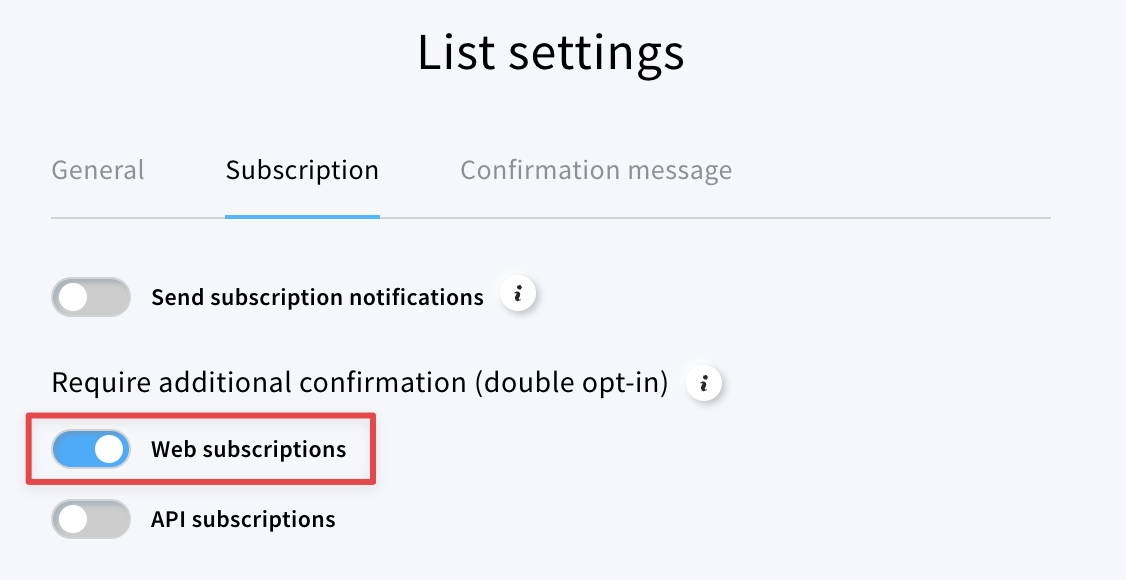Turn on API subscriptions toggle
The height and width of the screenshot is (580, 1126).
90,519
